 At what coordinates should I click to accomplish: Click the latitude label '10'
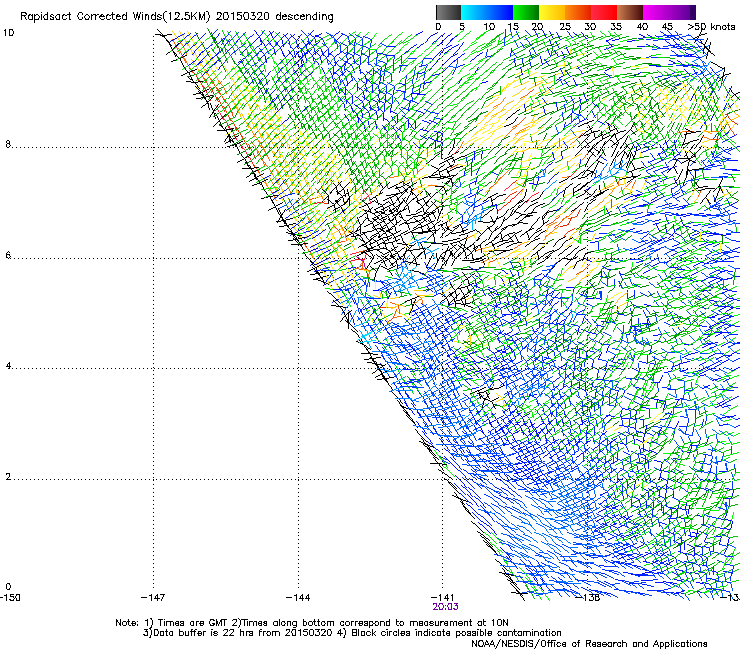(8, 33)
